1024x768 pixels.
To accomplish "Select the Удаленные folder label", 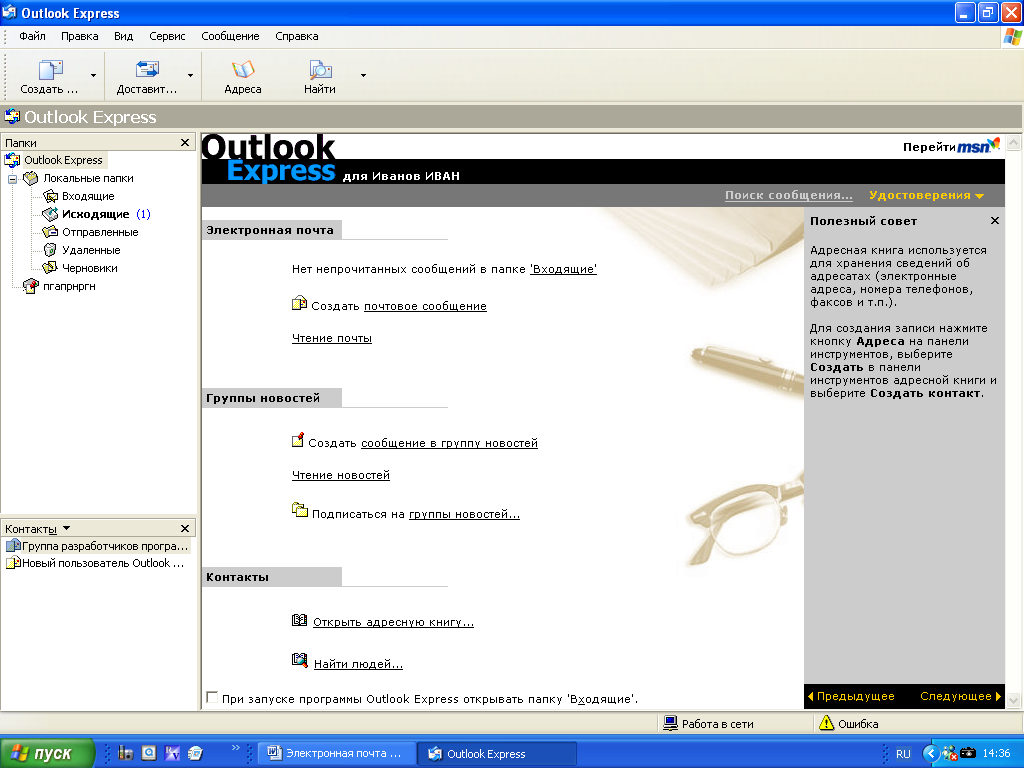I will click(91, 250).
